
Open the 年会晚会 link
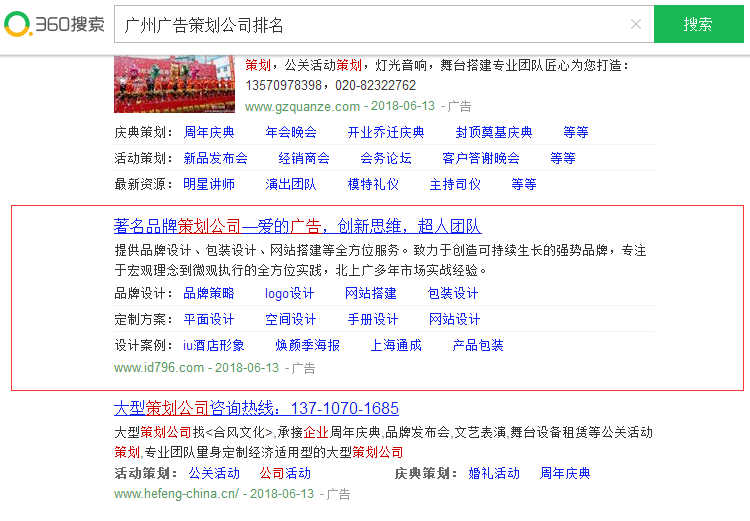pyautogui.click(x=291, y=132)
